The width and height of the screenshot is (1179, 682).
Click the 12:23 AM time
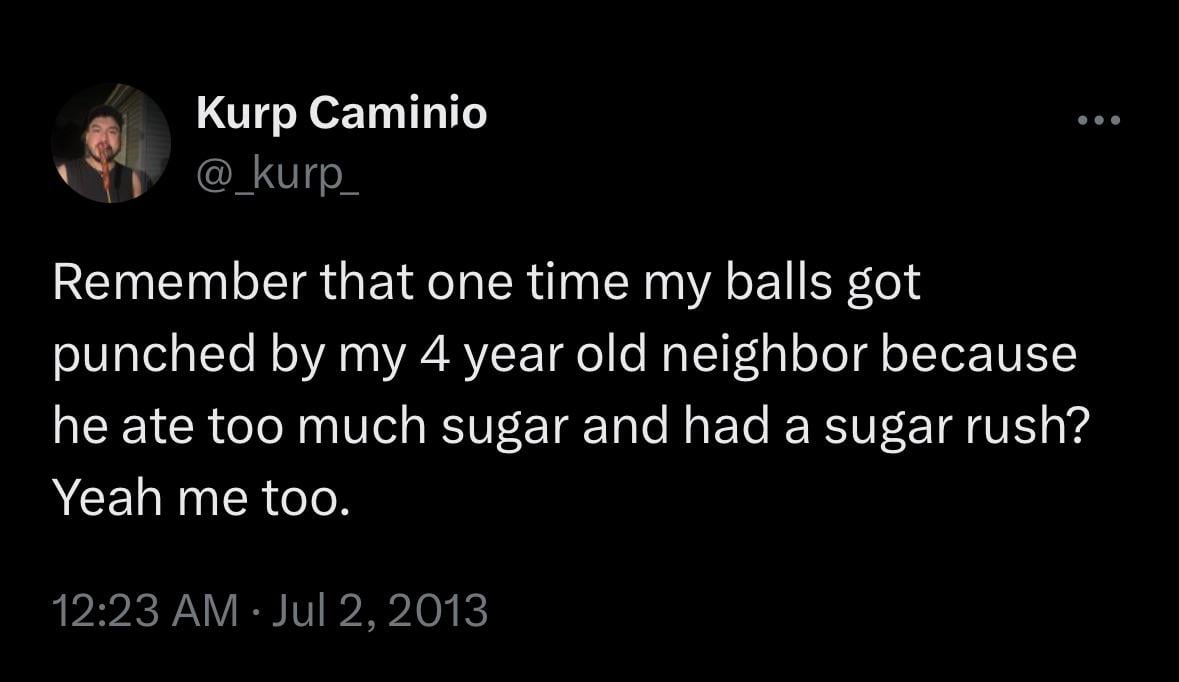pyautogui.click(x=145, y=610)
